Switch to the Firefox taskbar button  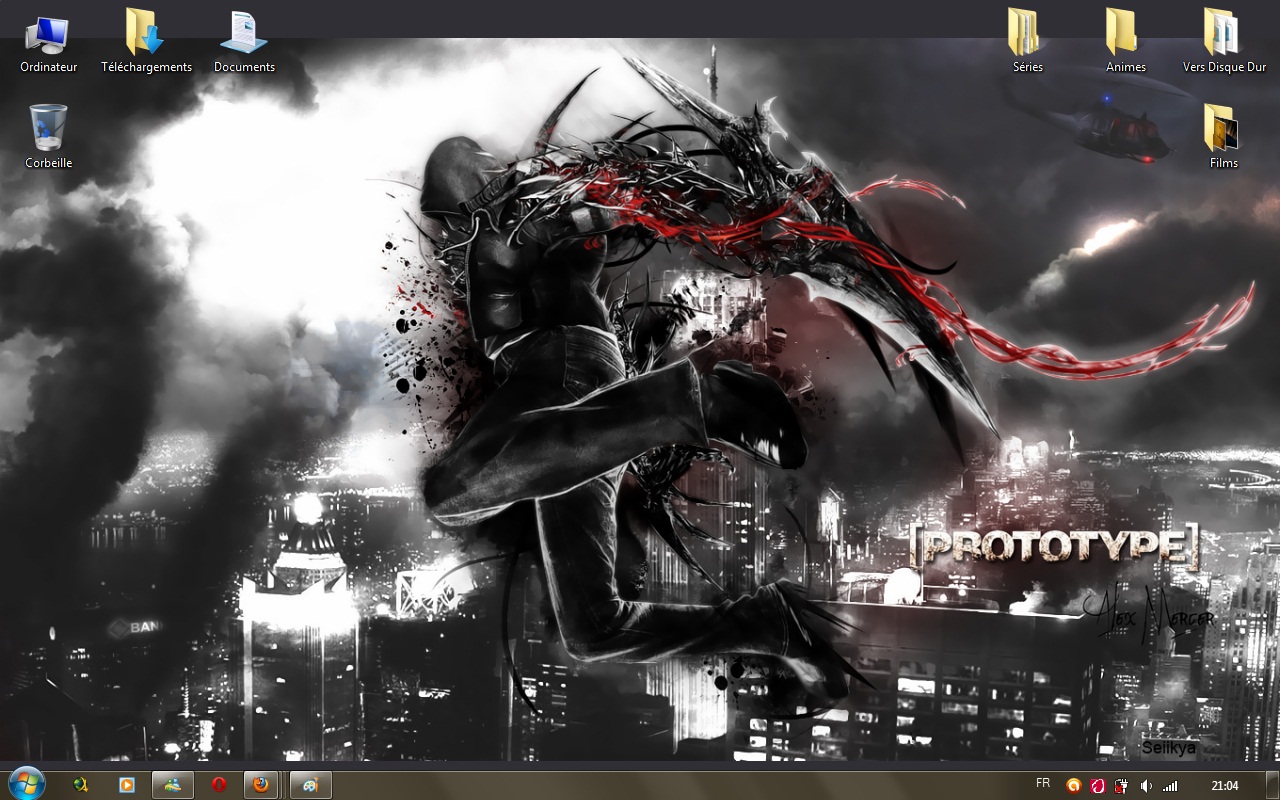(x=261, y=785)
